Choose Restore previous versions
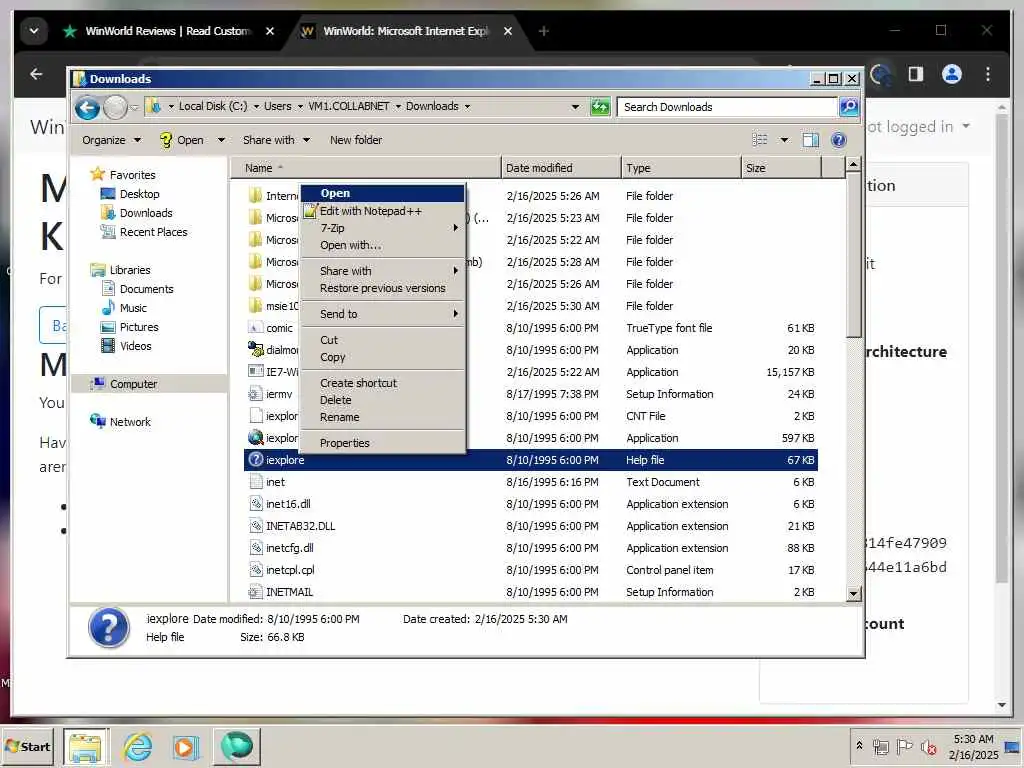 (x=383, y=288)
